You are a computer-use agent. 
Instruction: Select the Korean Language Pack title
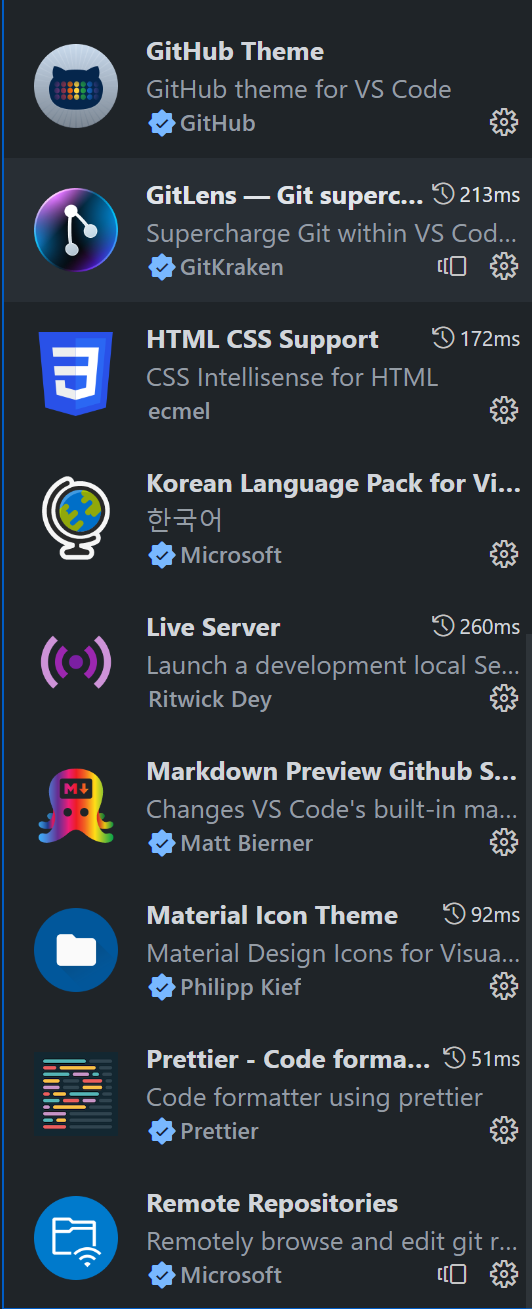coord(334,484)
